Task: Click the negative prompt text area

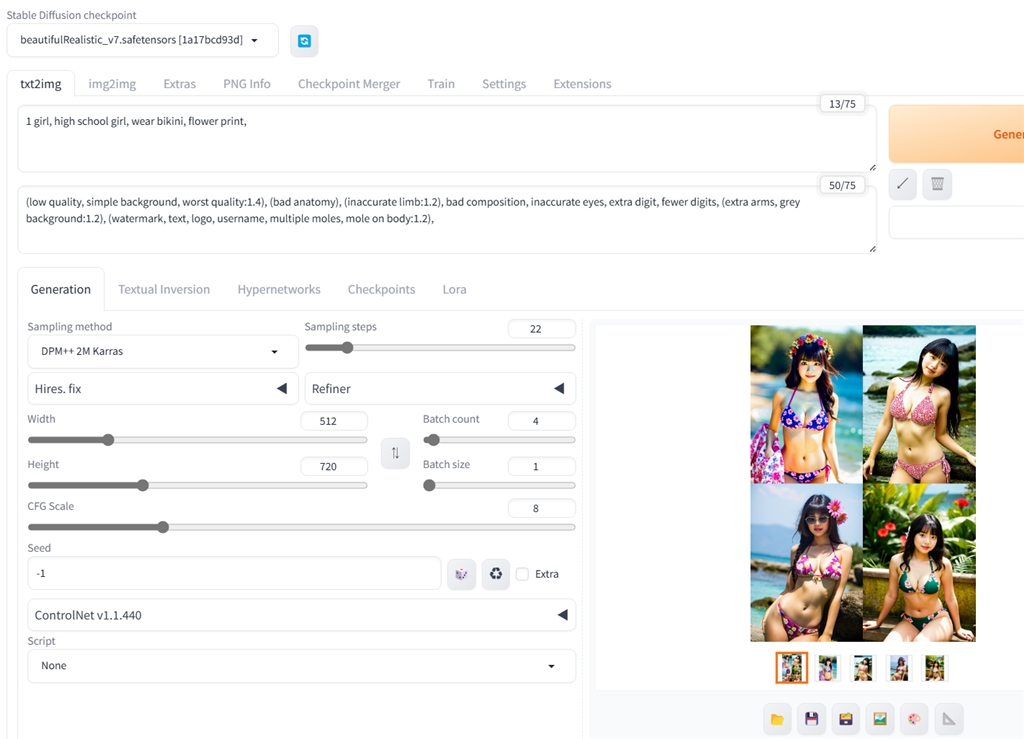Action: [x=447, y=220]
